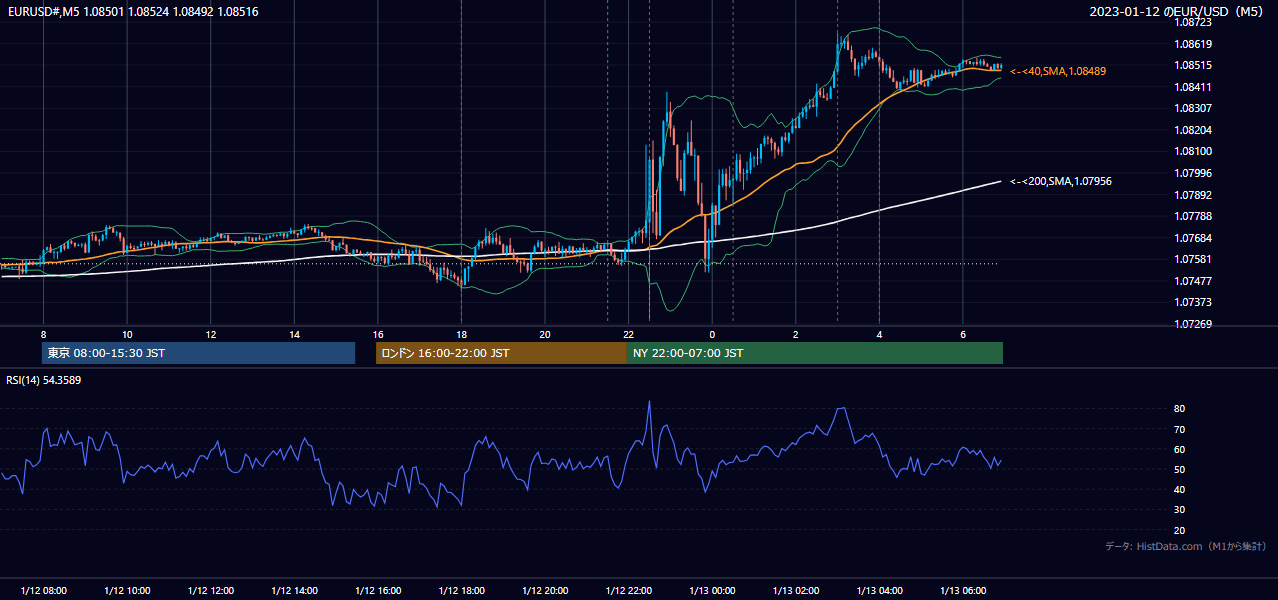Click the 1/12 16:00 time label
The image size is (1278, 600).
[378, 590]
